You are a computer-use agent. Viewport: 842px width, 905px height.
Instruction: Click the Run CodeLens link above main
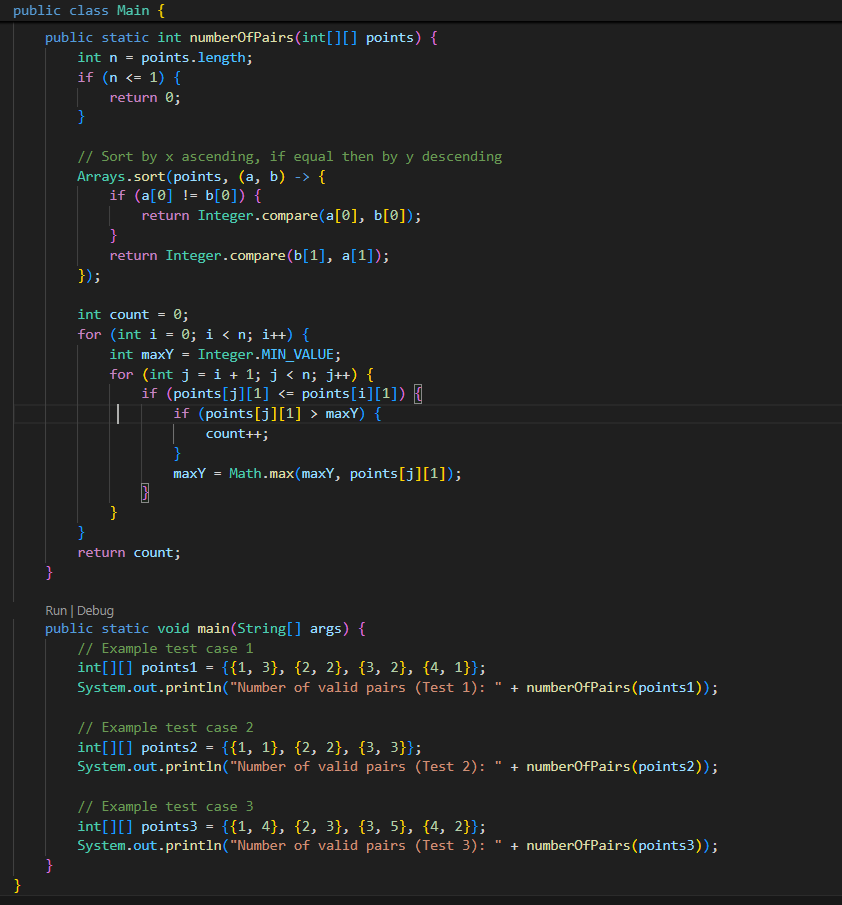(x=56, y=611)
